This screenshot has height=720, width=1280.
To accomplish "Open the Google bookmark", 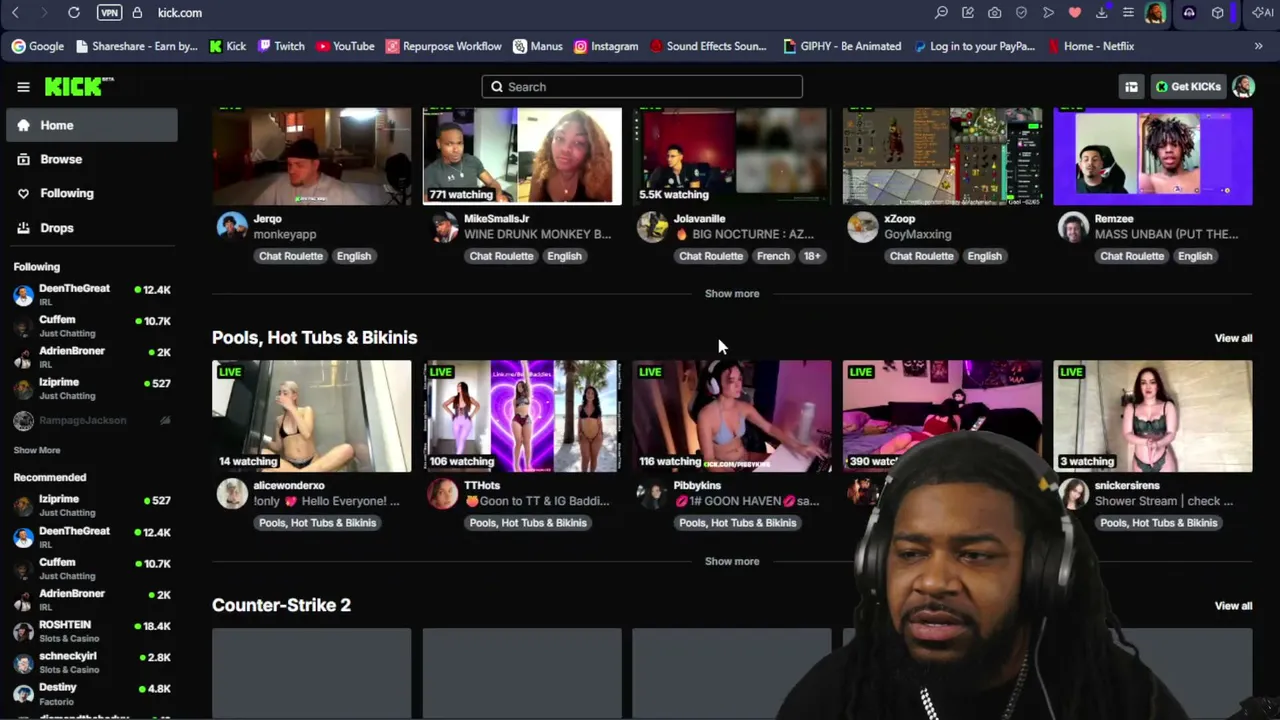I will click(38, 46).
